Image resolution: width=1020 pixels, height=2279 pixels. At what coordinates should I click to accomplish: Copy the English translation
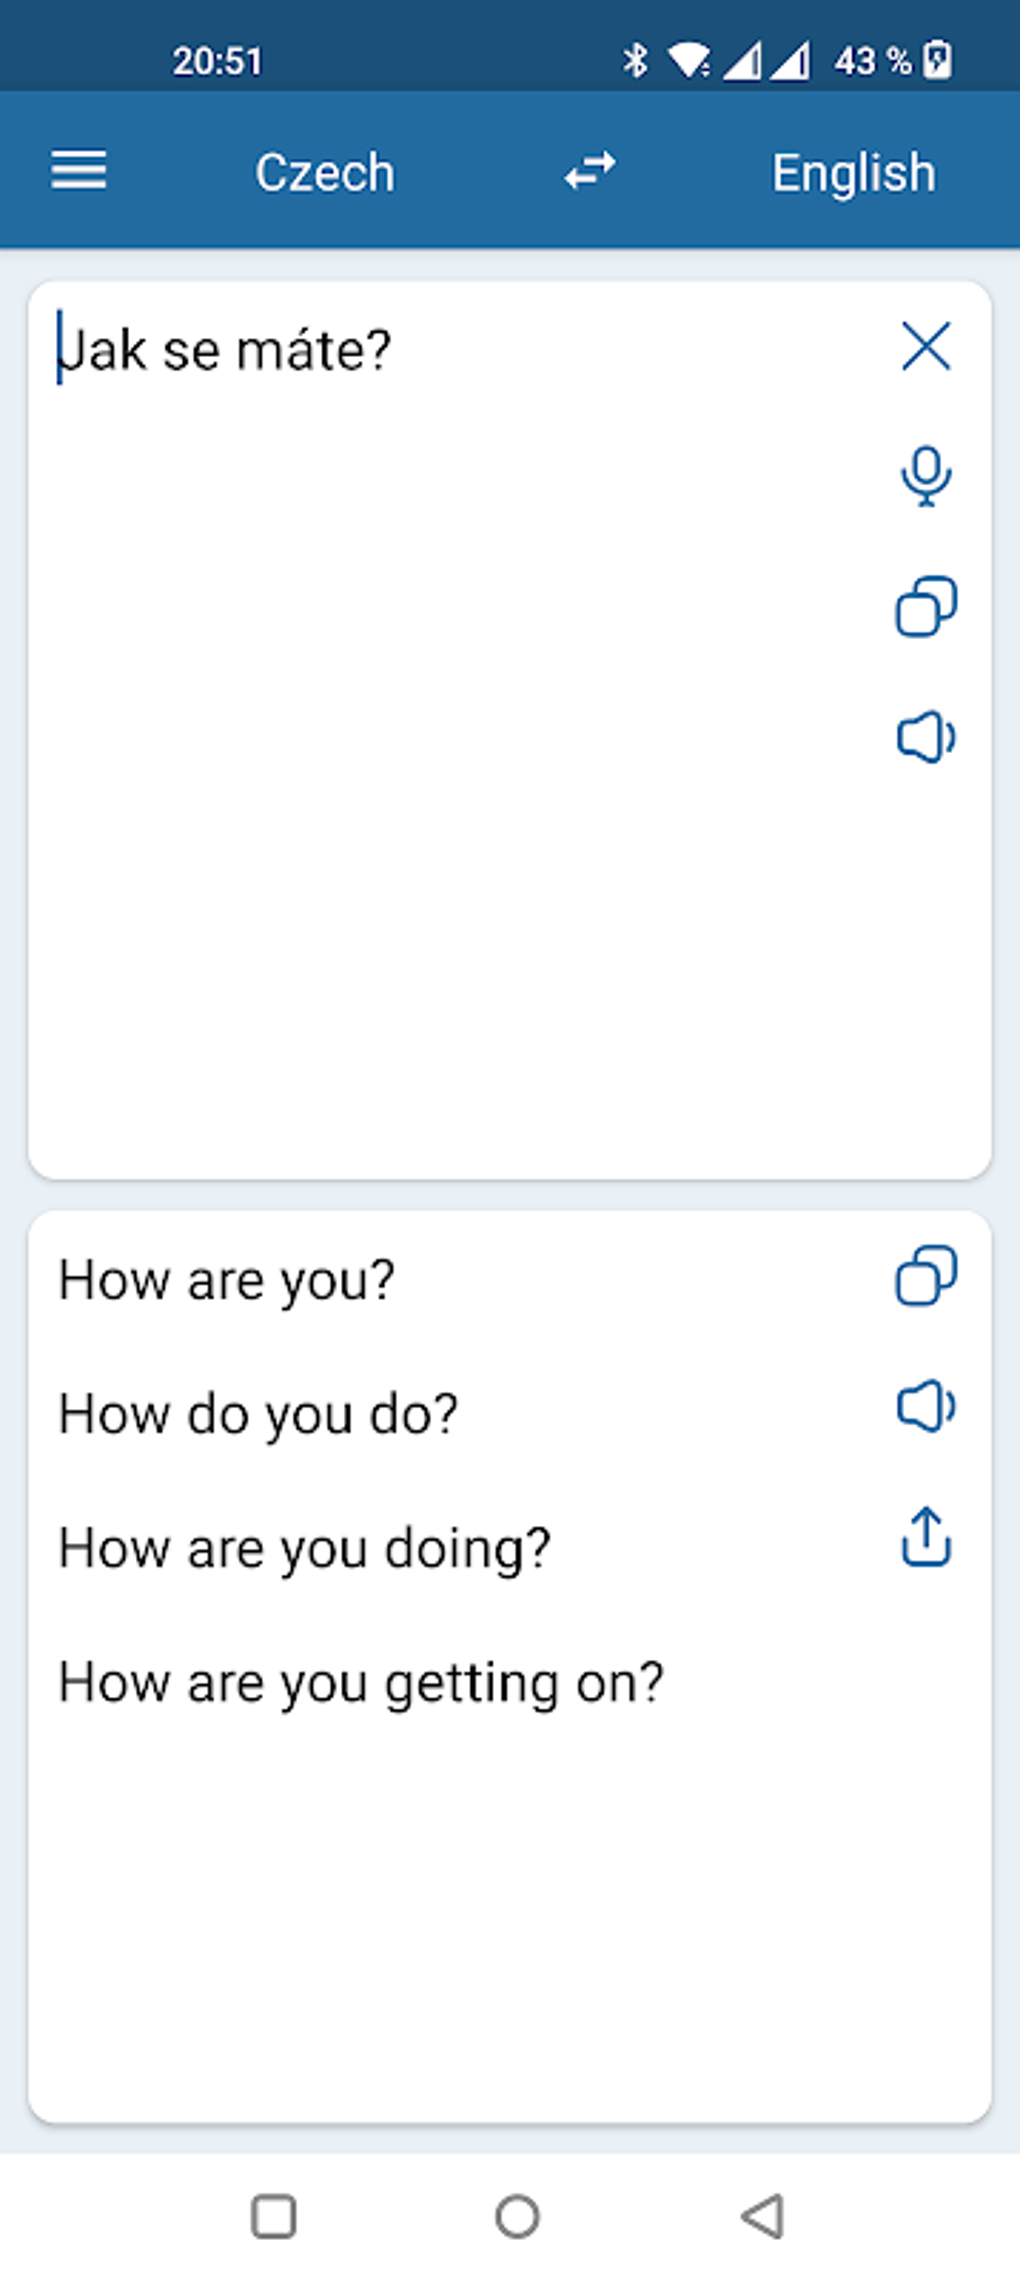[x=926, y=1275]
